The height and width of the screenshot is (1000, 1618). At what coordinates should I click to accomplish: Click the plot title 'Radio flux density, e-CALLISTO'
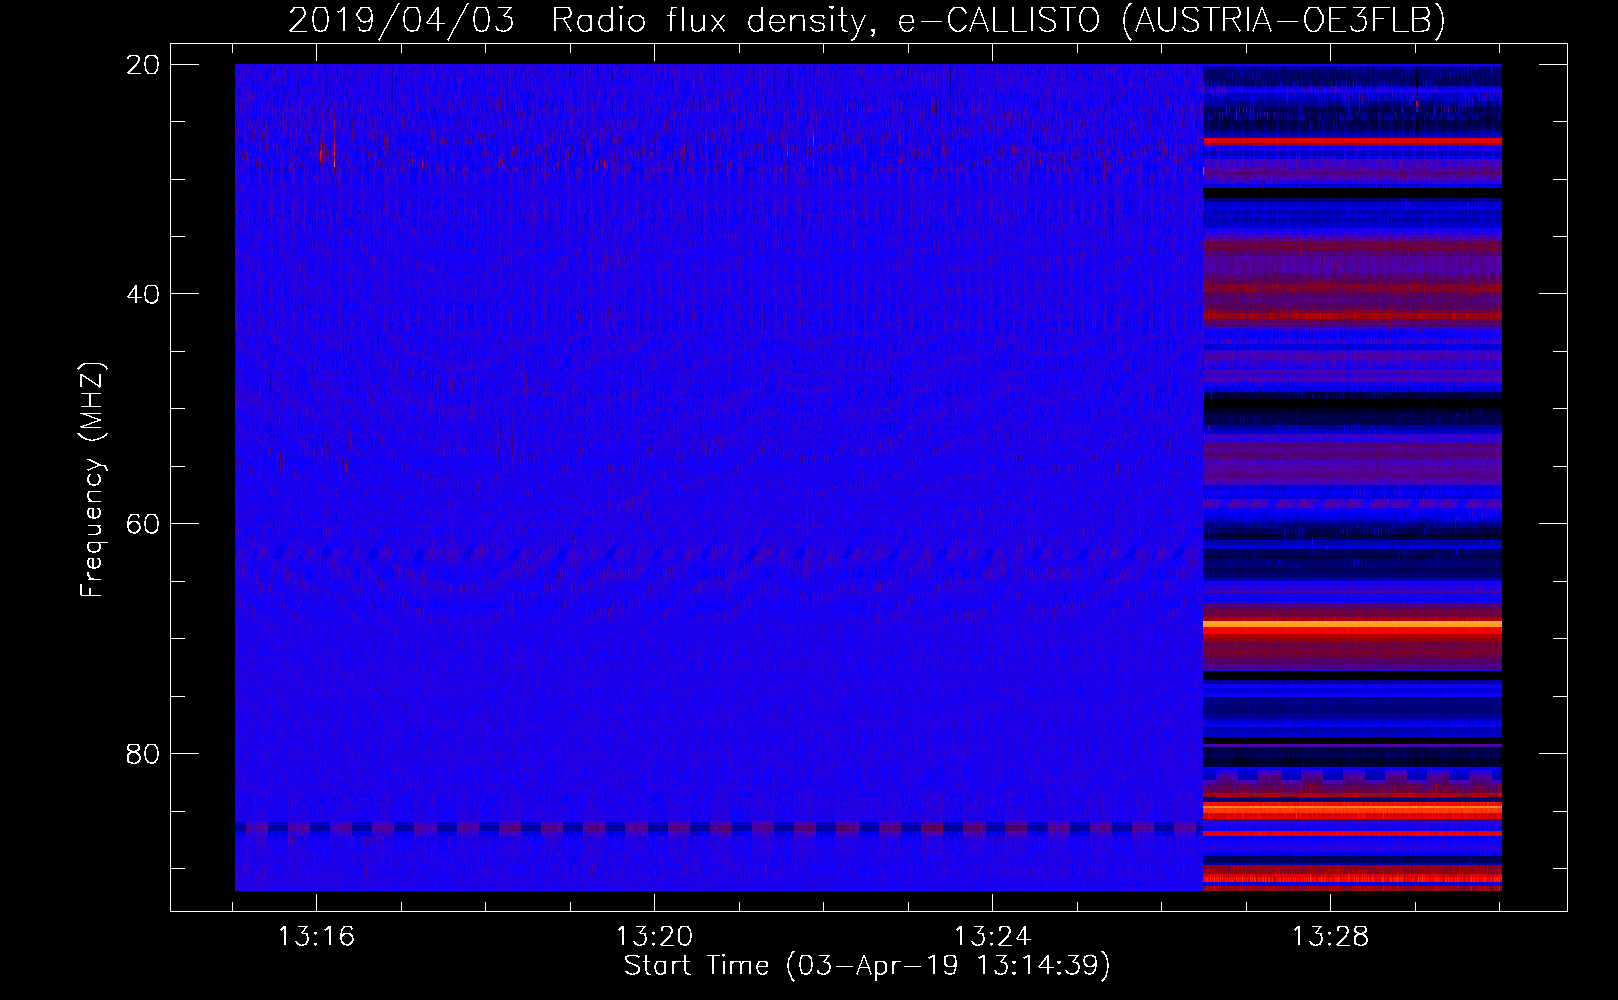825,20
